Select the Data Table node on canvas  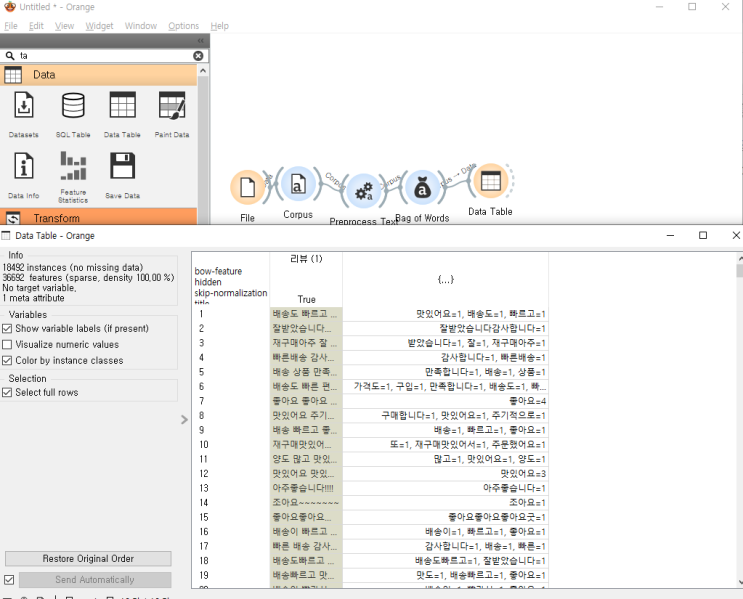point(490,181)
